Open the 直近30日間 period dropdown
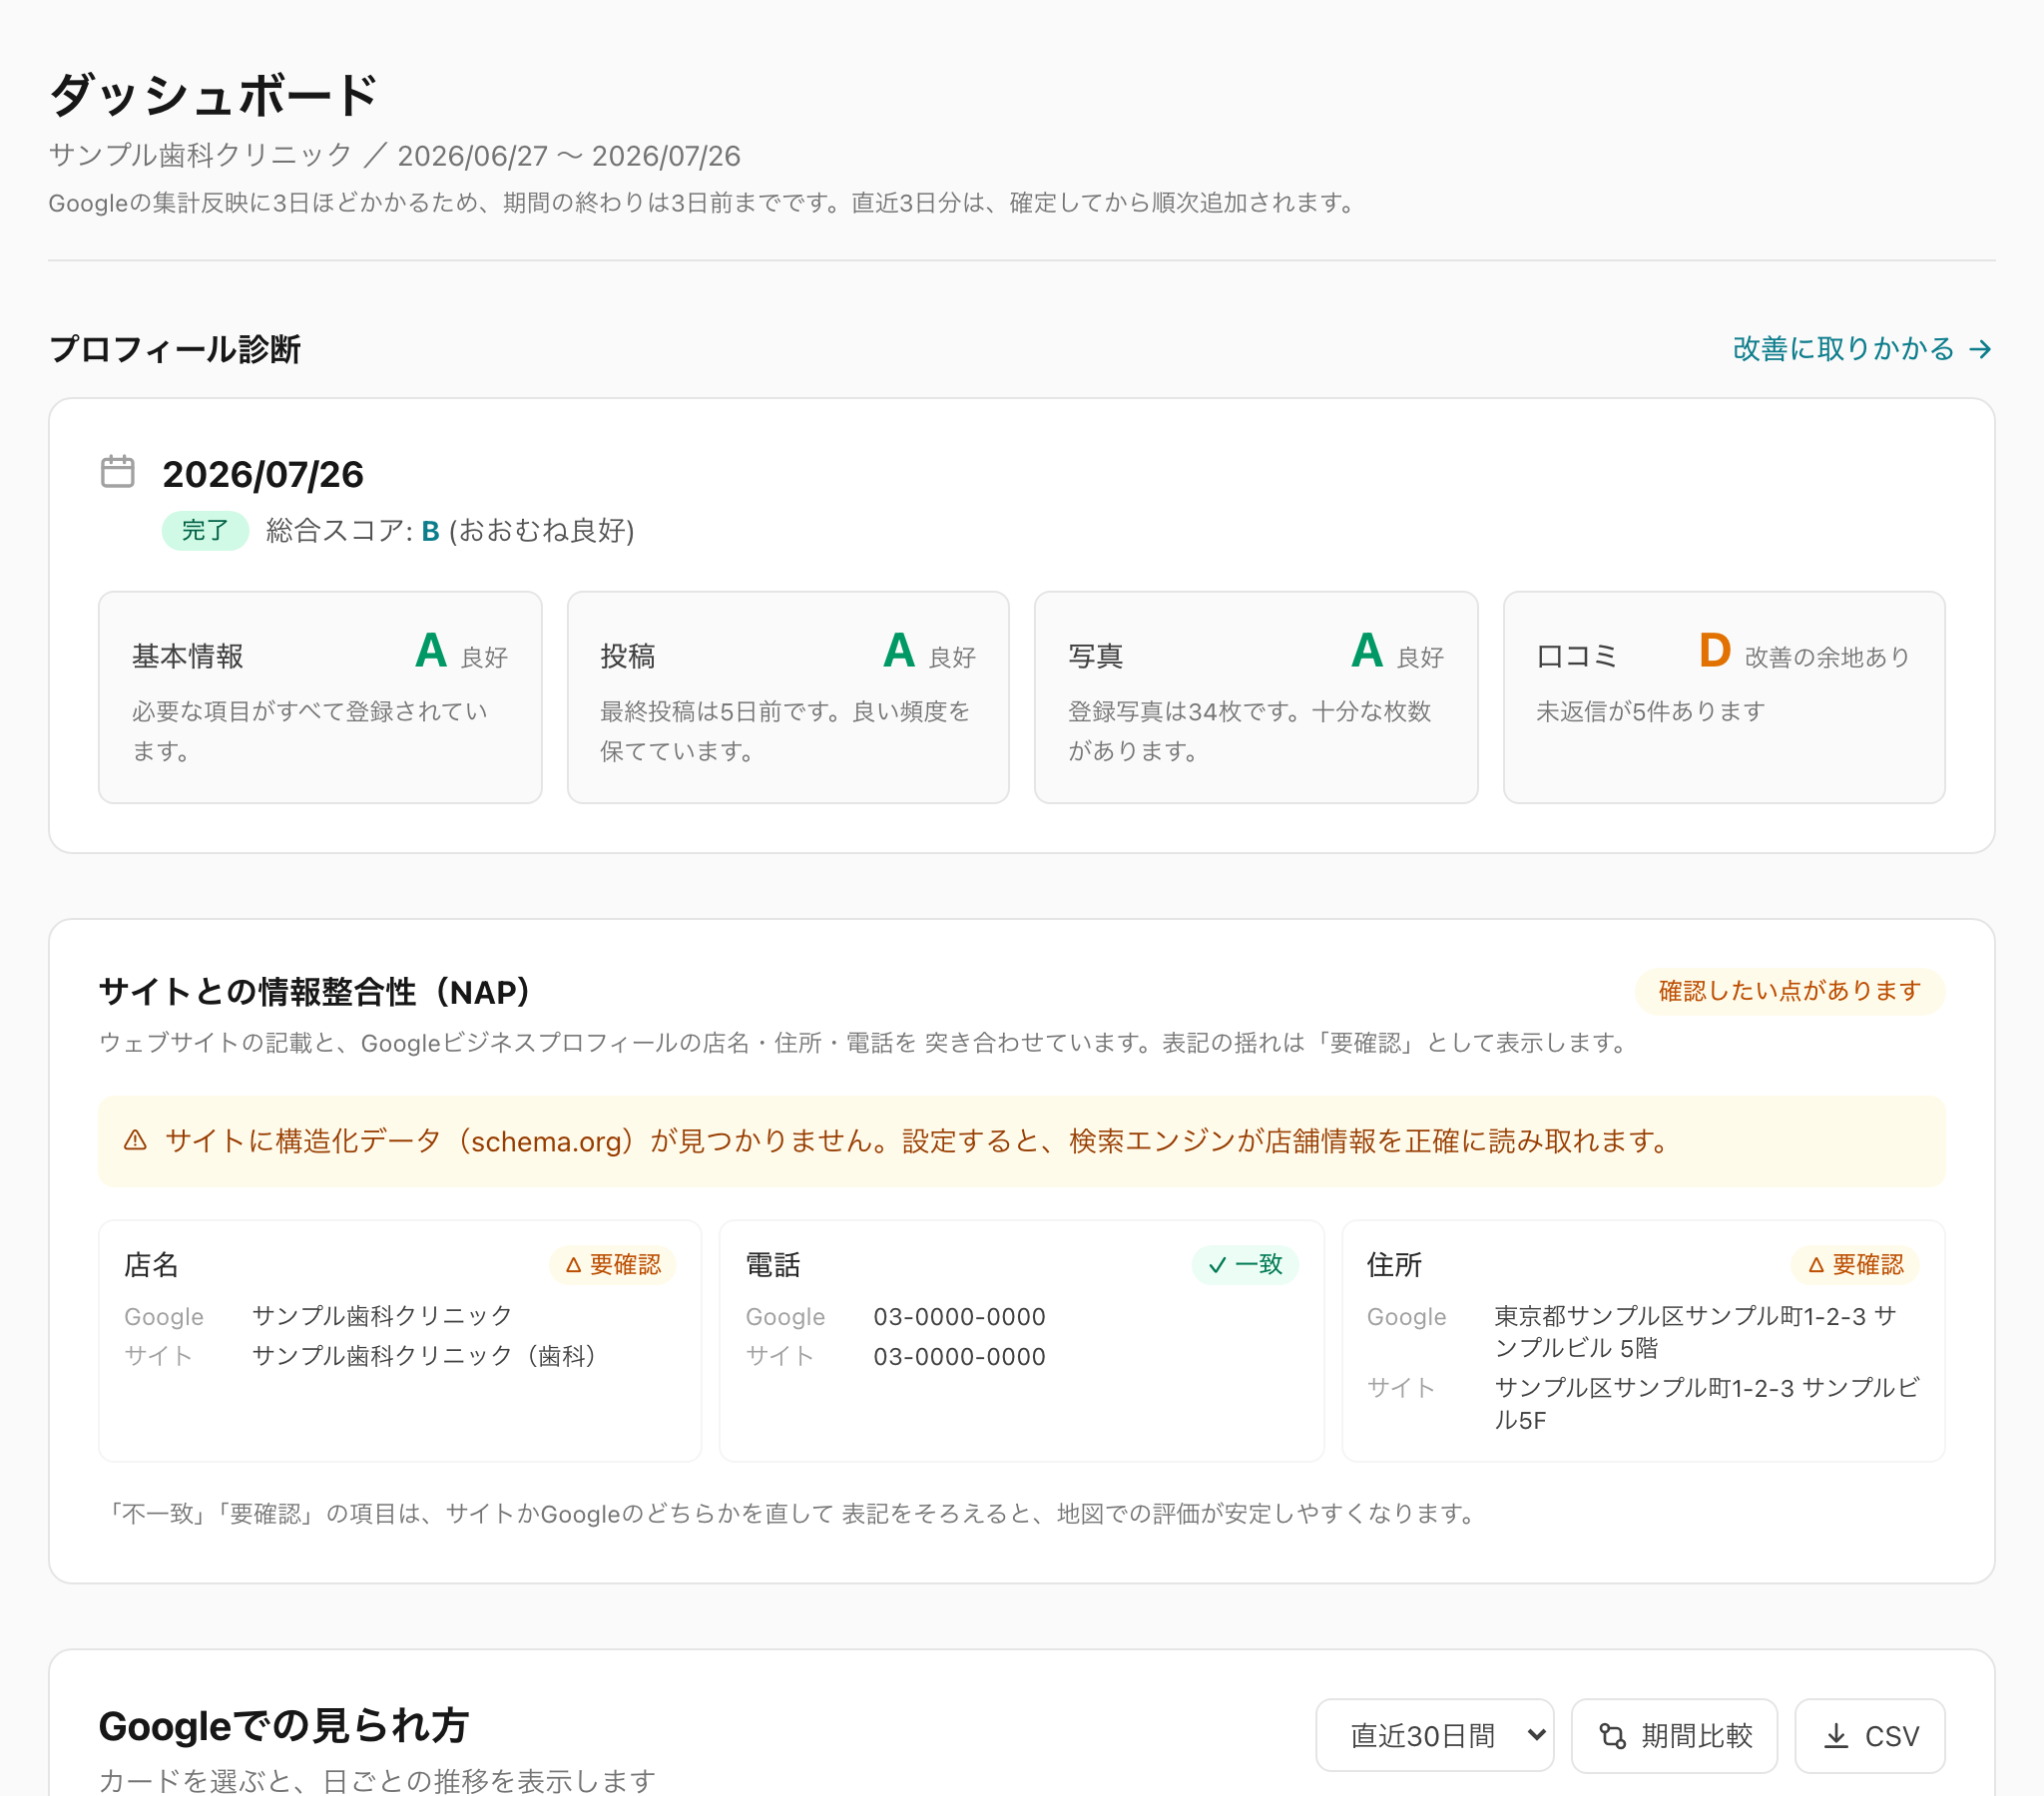2044x1796 pixels. click(1434, 1736)
